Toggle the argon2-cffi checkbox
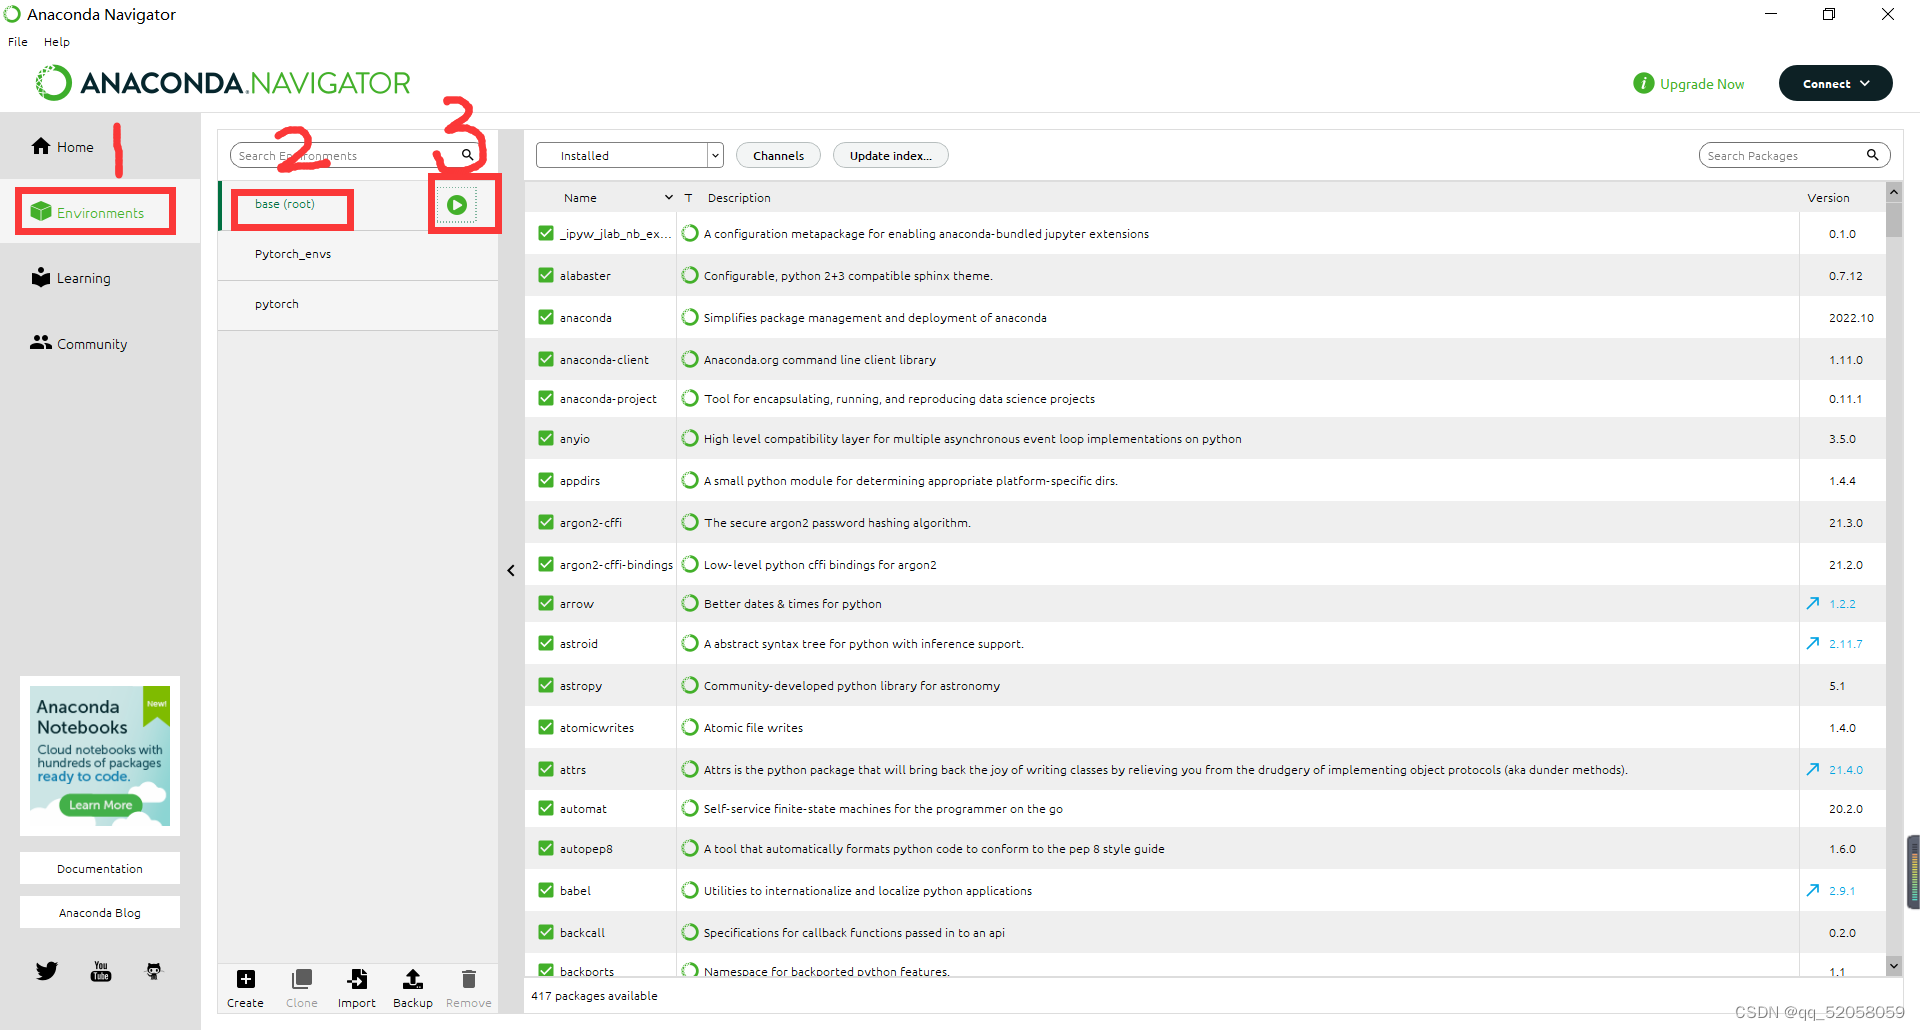The height and width of the screenshot is (1030, 1920). coord(546,522)
